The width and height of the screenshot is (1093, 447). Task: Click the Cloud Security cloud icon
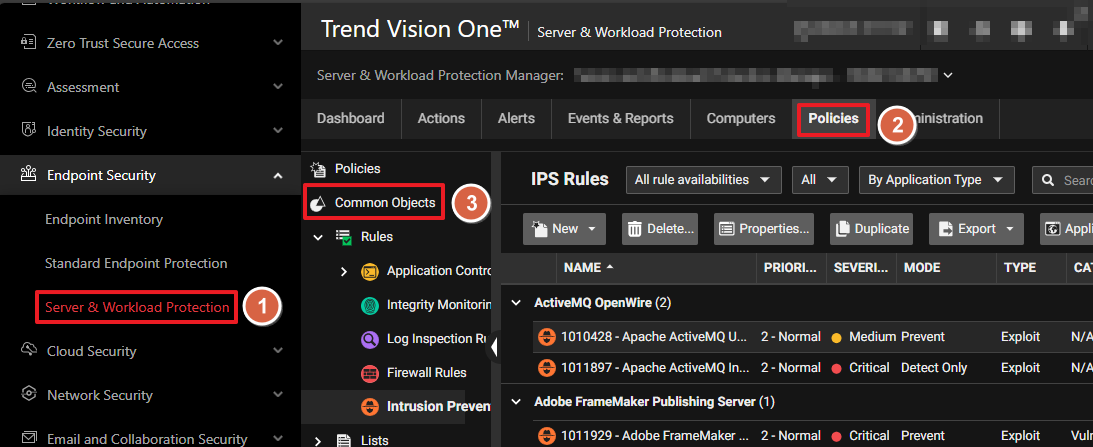tap(29, 351)
